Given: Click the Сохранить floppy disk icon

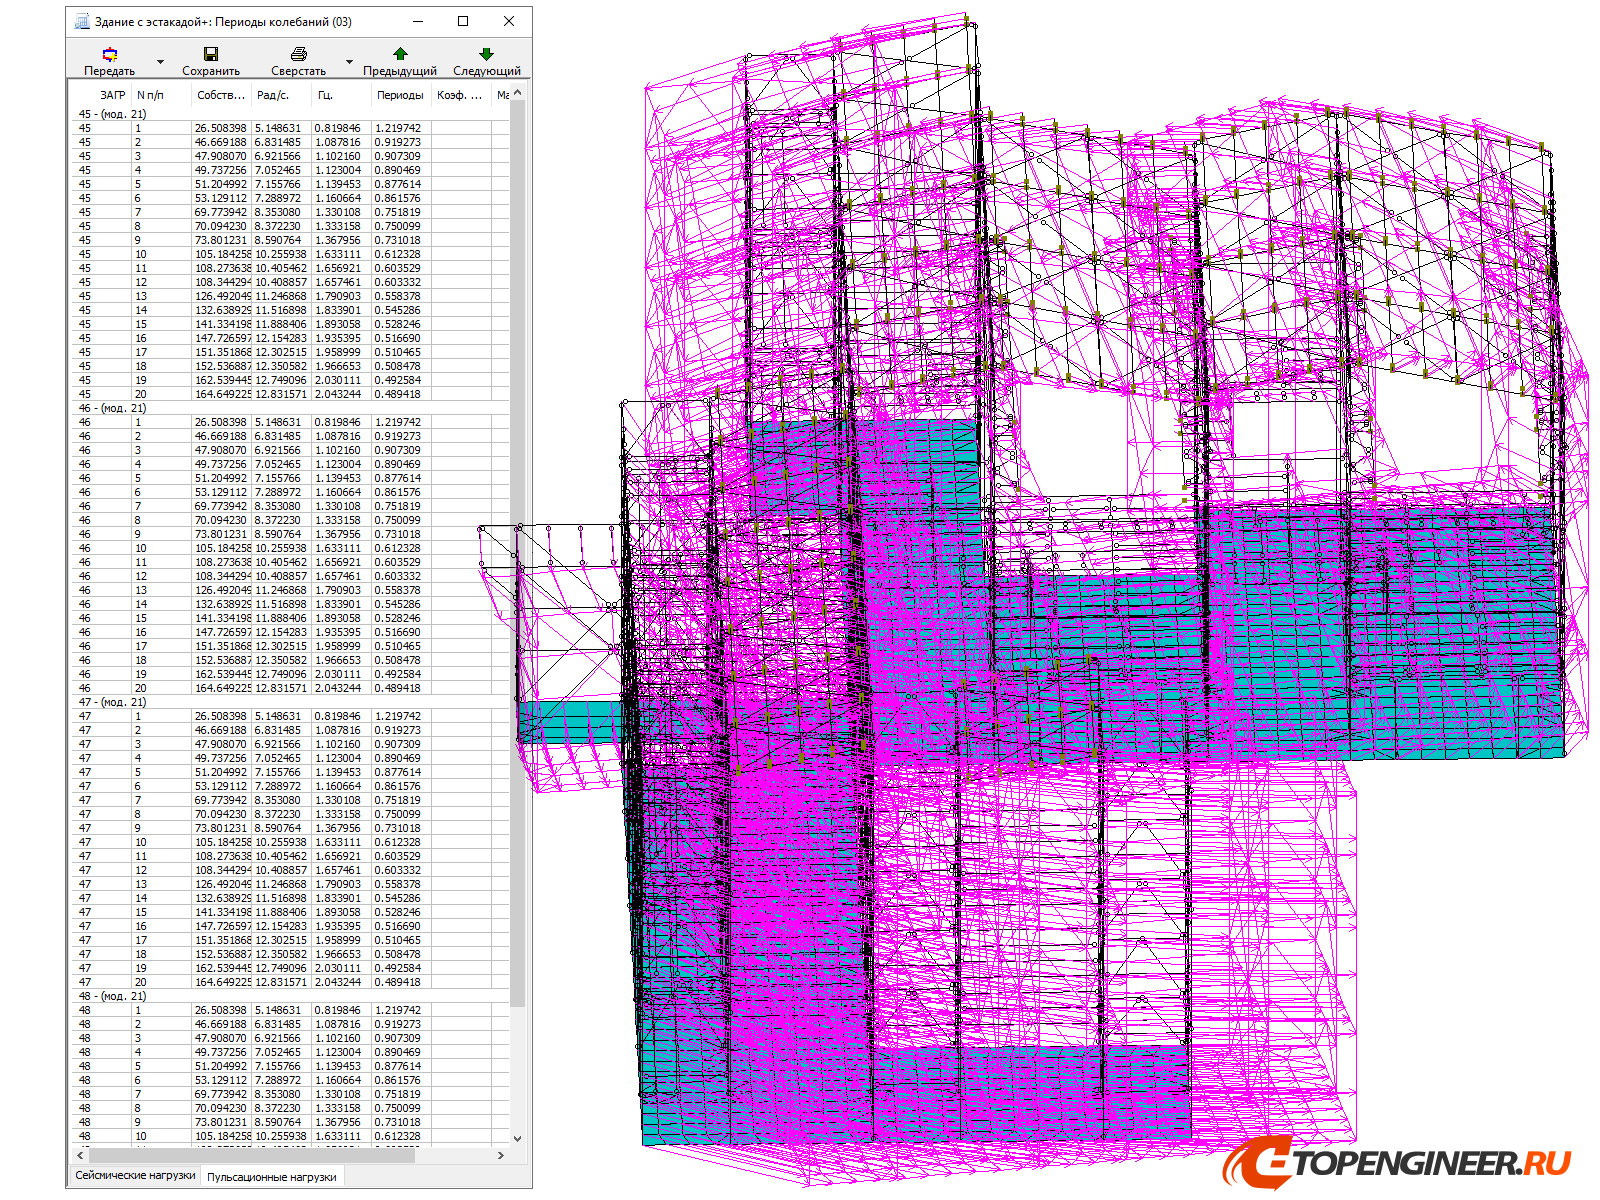Looking at the screenshot, I should click(x=210, y=55).
